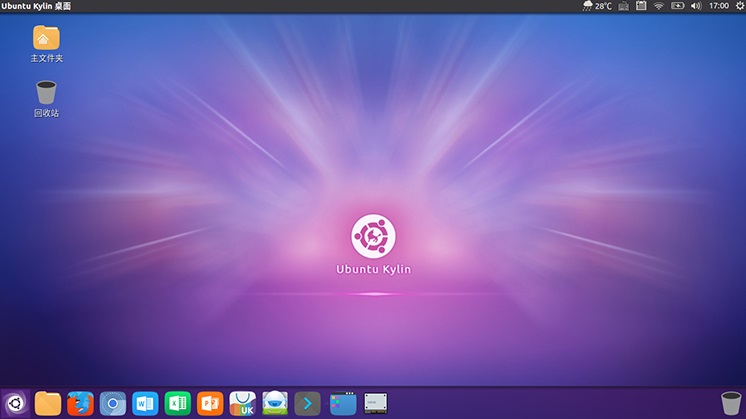Open the sound volume indicator
This screenshot has width=746, height=419.
tap(696, 6)
